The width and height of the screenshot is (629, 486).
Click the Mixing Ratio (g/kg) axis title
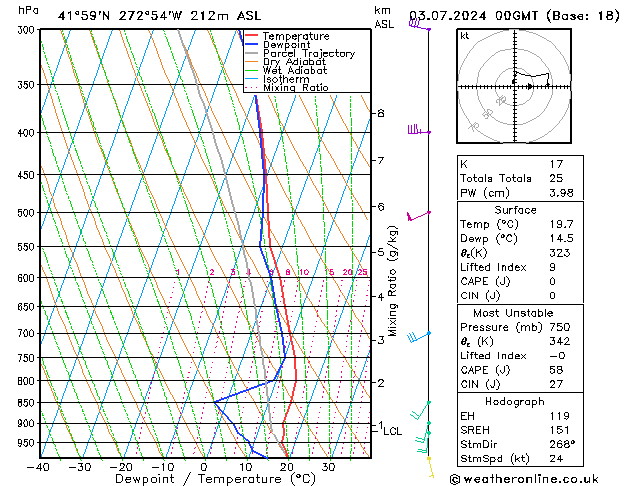click(x=392, y=281)
